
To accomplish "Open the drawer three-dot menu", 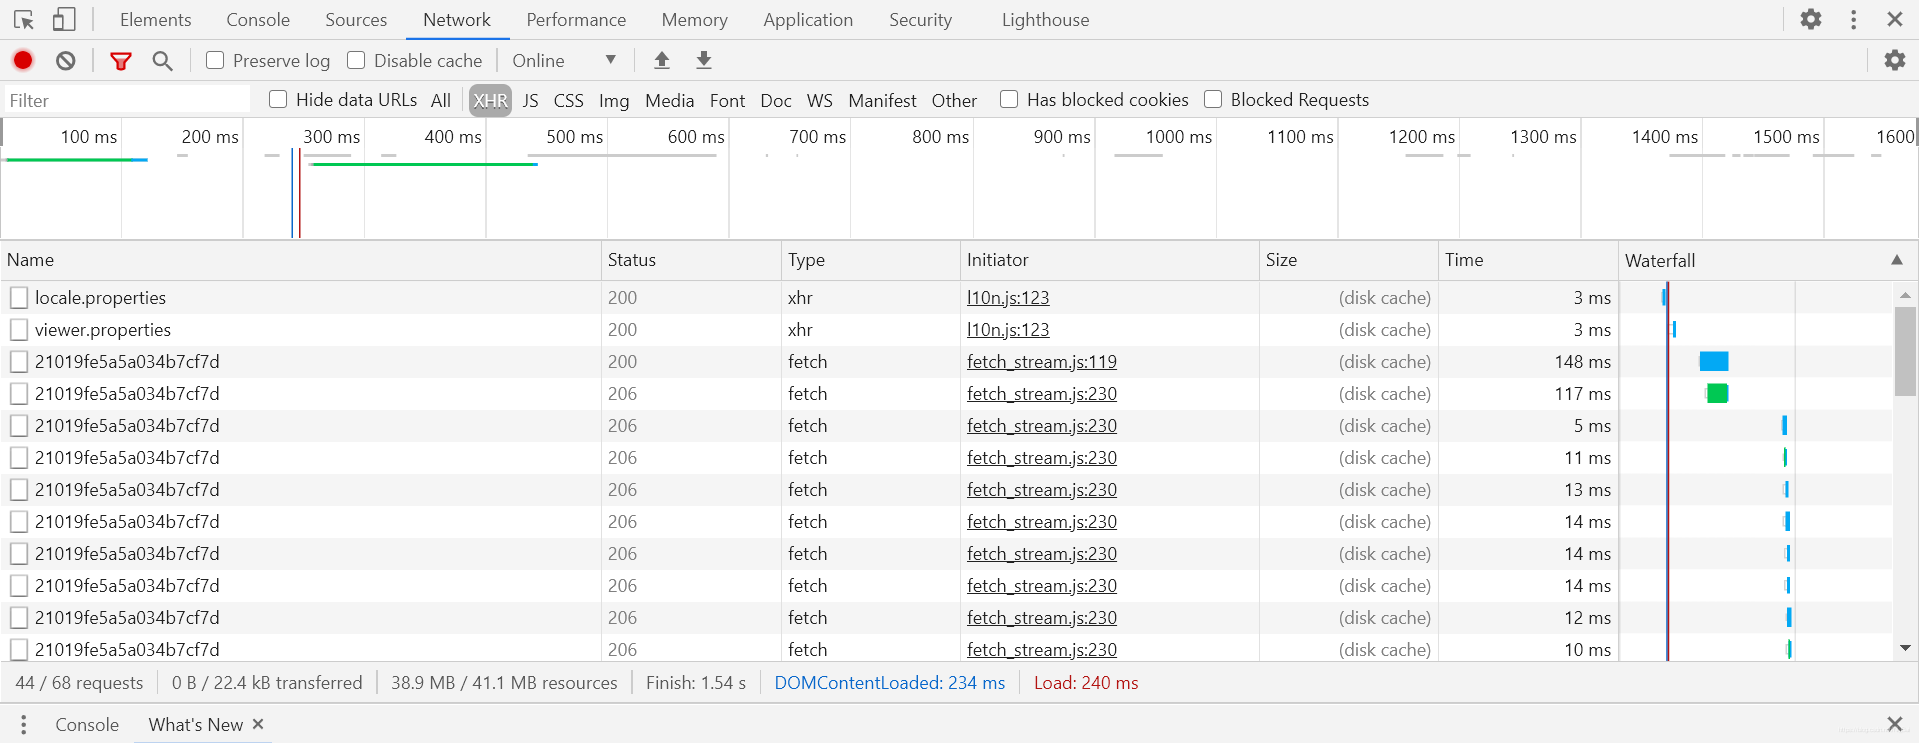I will click(x=23, y=724).
